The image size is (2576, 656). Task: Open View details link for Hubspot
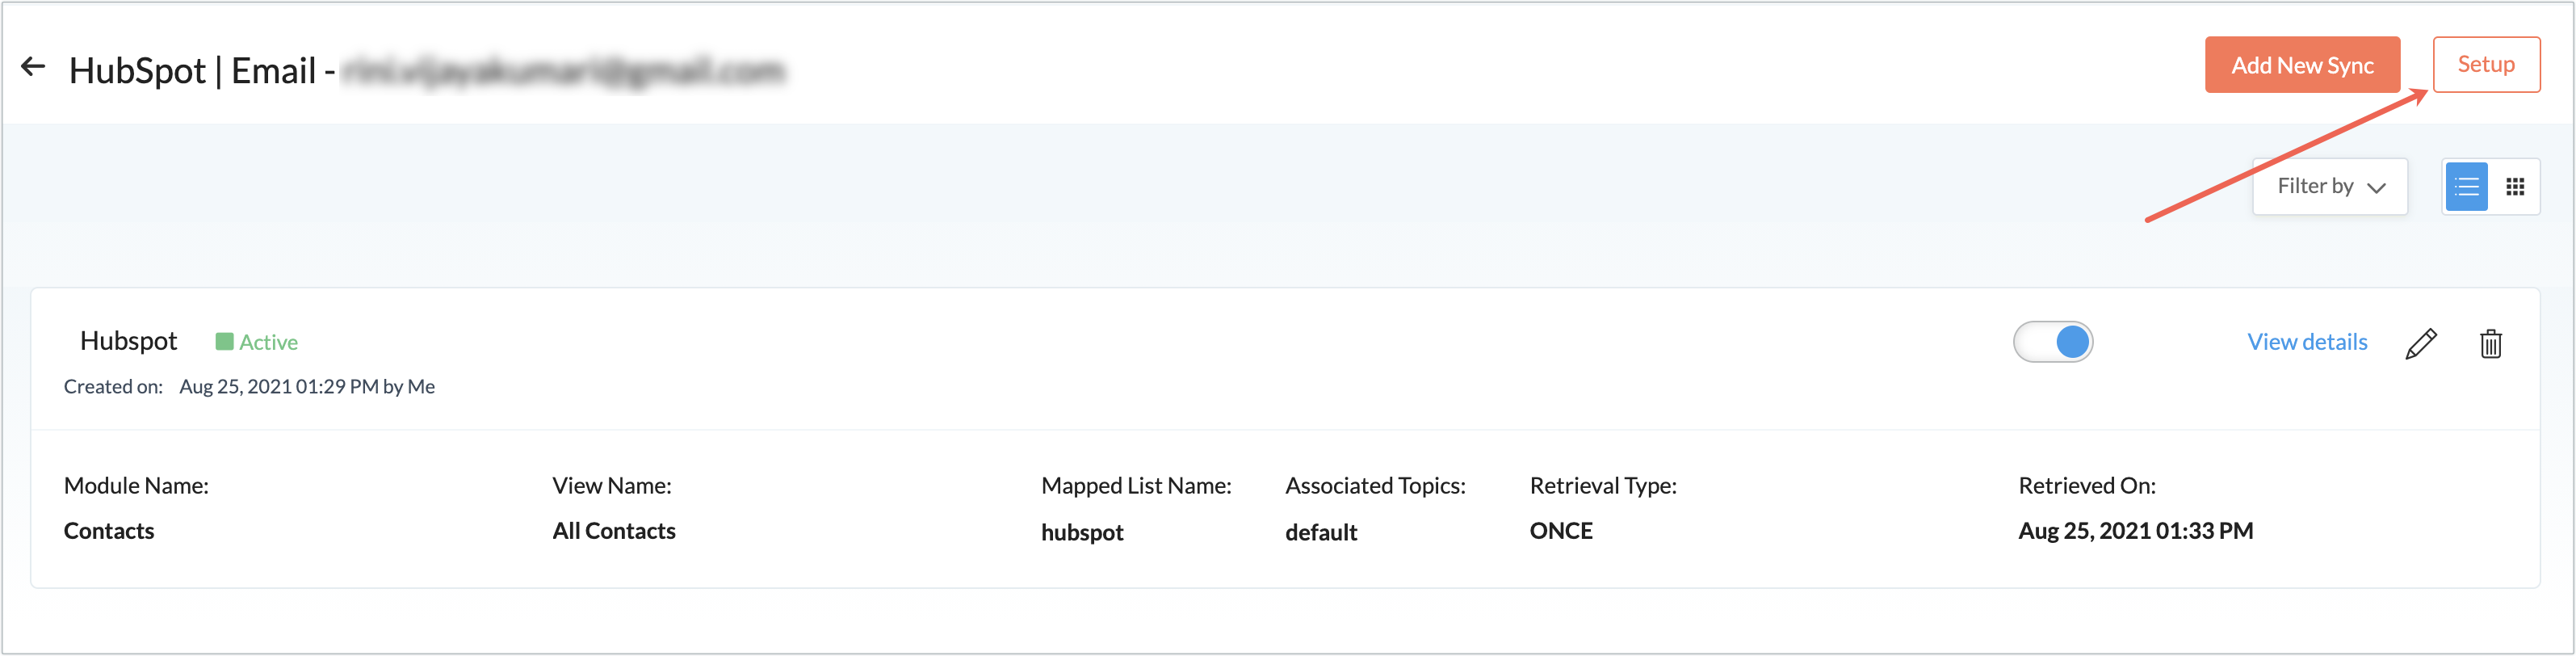pos(2307,342)
